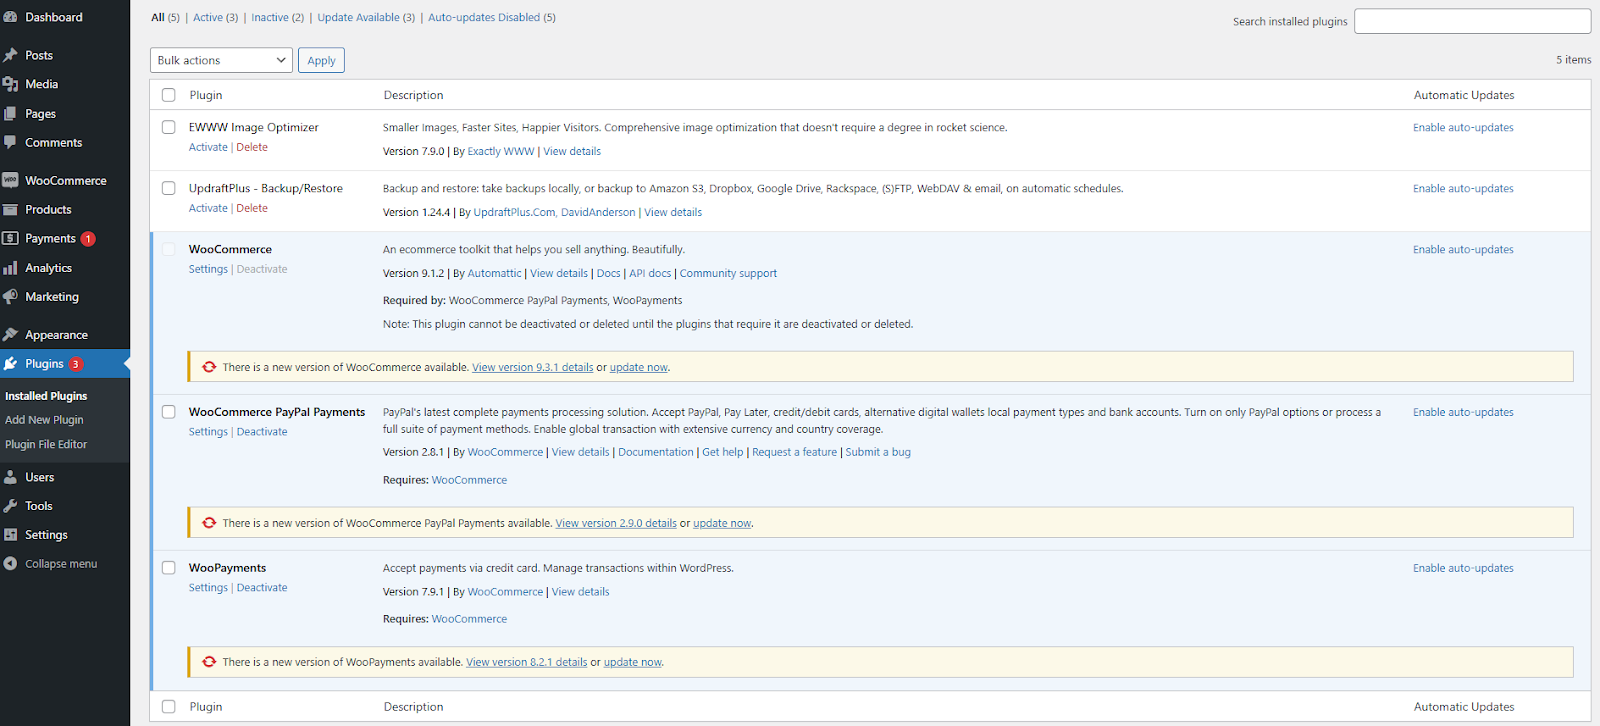Check the WooPayments plugin checkbox
1600x726 pixels.
(x=168, y=568)
